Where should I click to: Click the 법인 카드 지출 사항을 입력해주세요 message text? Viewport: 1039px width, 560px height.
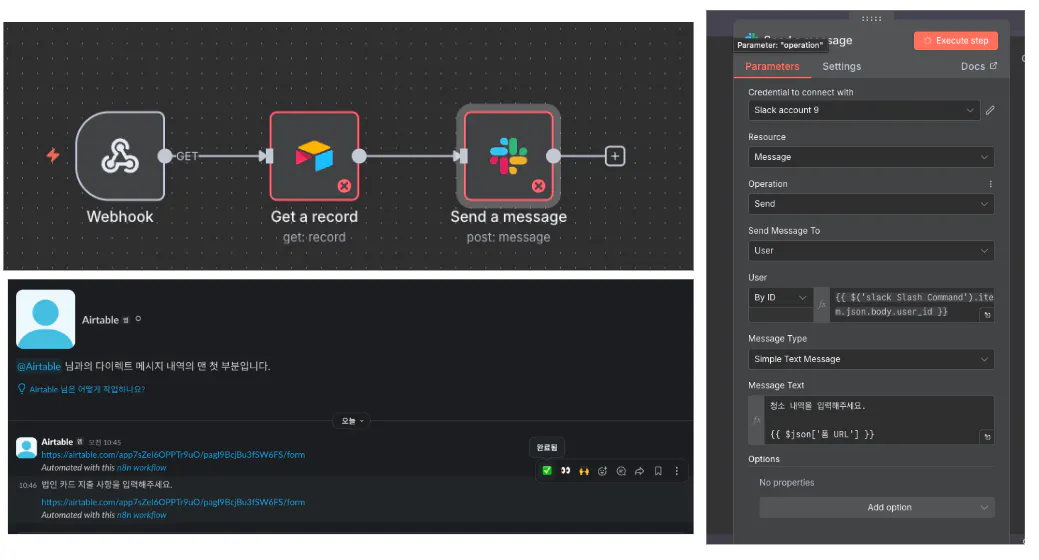coord(107,484)
